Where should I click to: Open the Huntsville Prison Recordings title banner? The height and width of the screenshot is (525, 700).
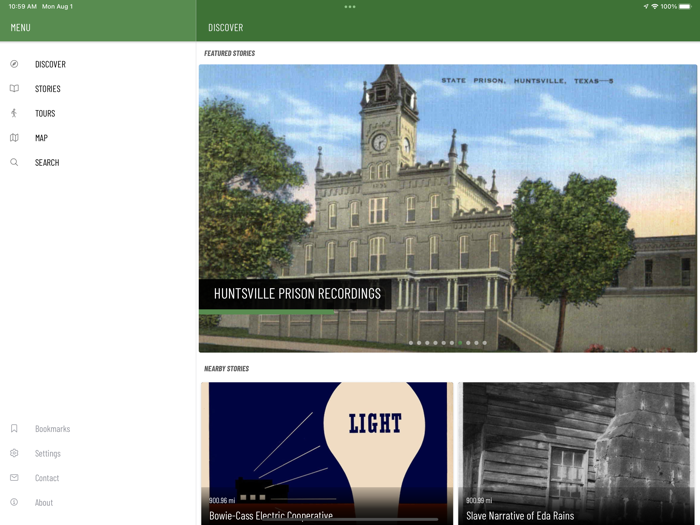pos(295,294)
